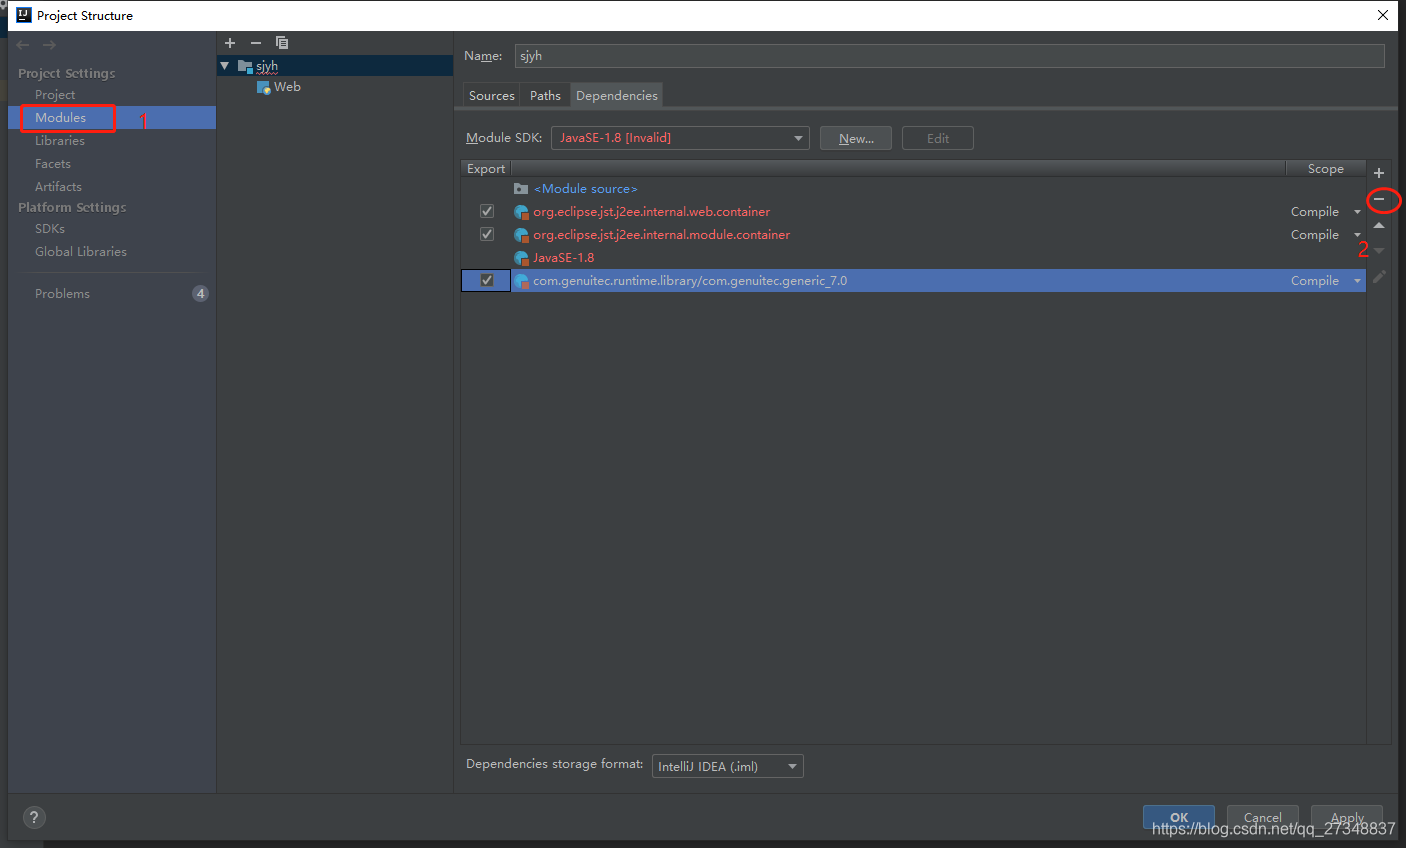Toggle export for web.container dependency
1406x848 pixels.
[487, 211]
